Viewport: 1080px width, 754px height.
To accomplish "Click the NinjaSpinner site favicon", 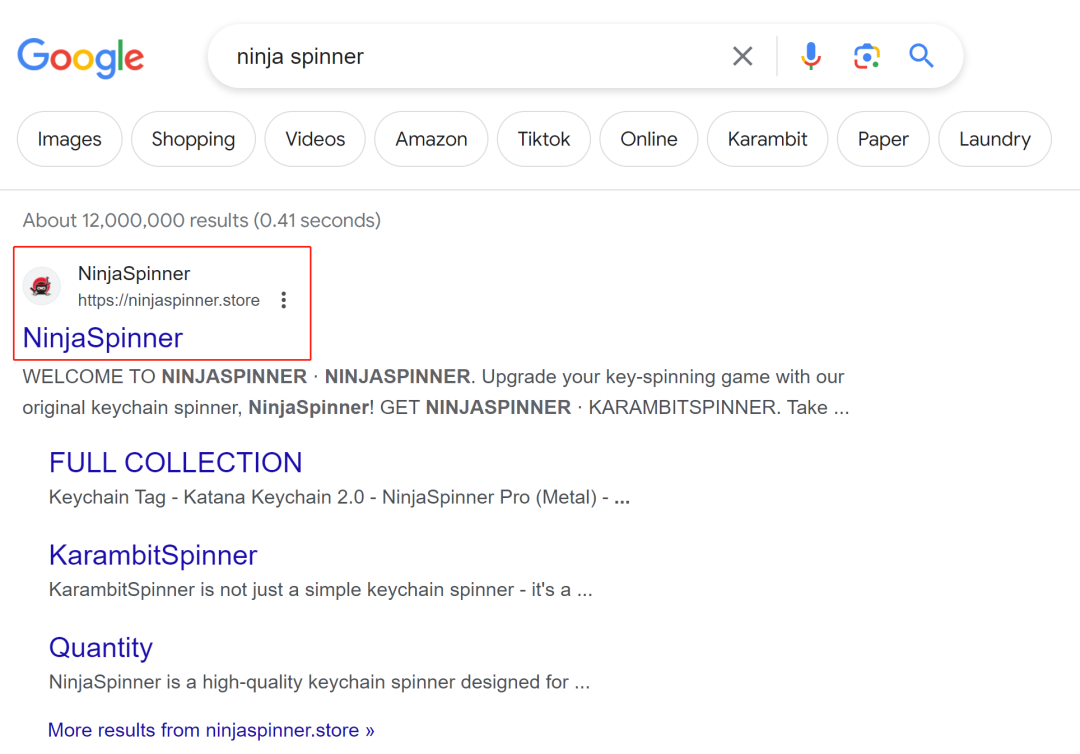I will tap(42, 287).
